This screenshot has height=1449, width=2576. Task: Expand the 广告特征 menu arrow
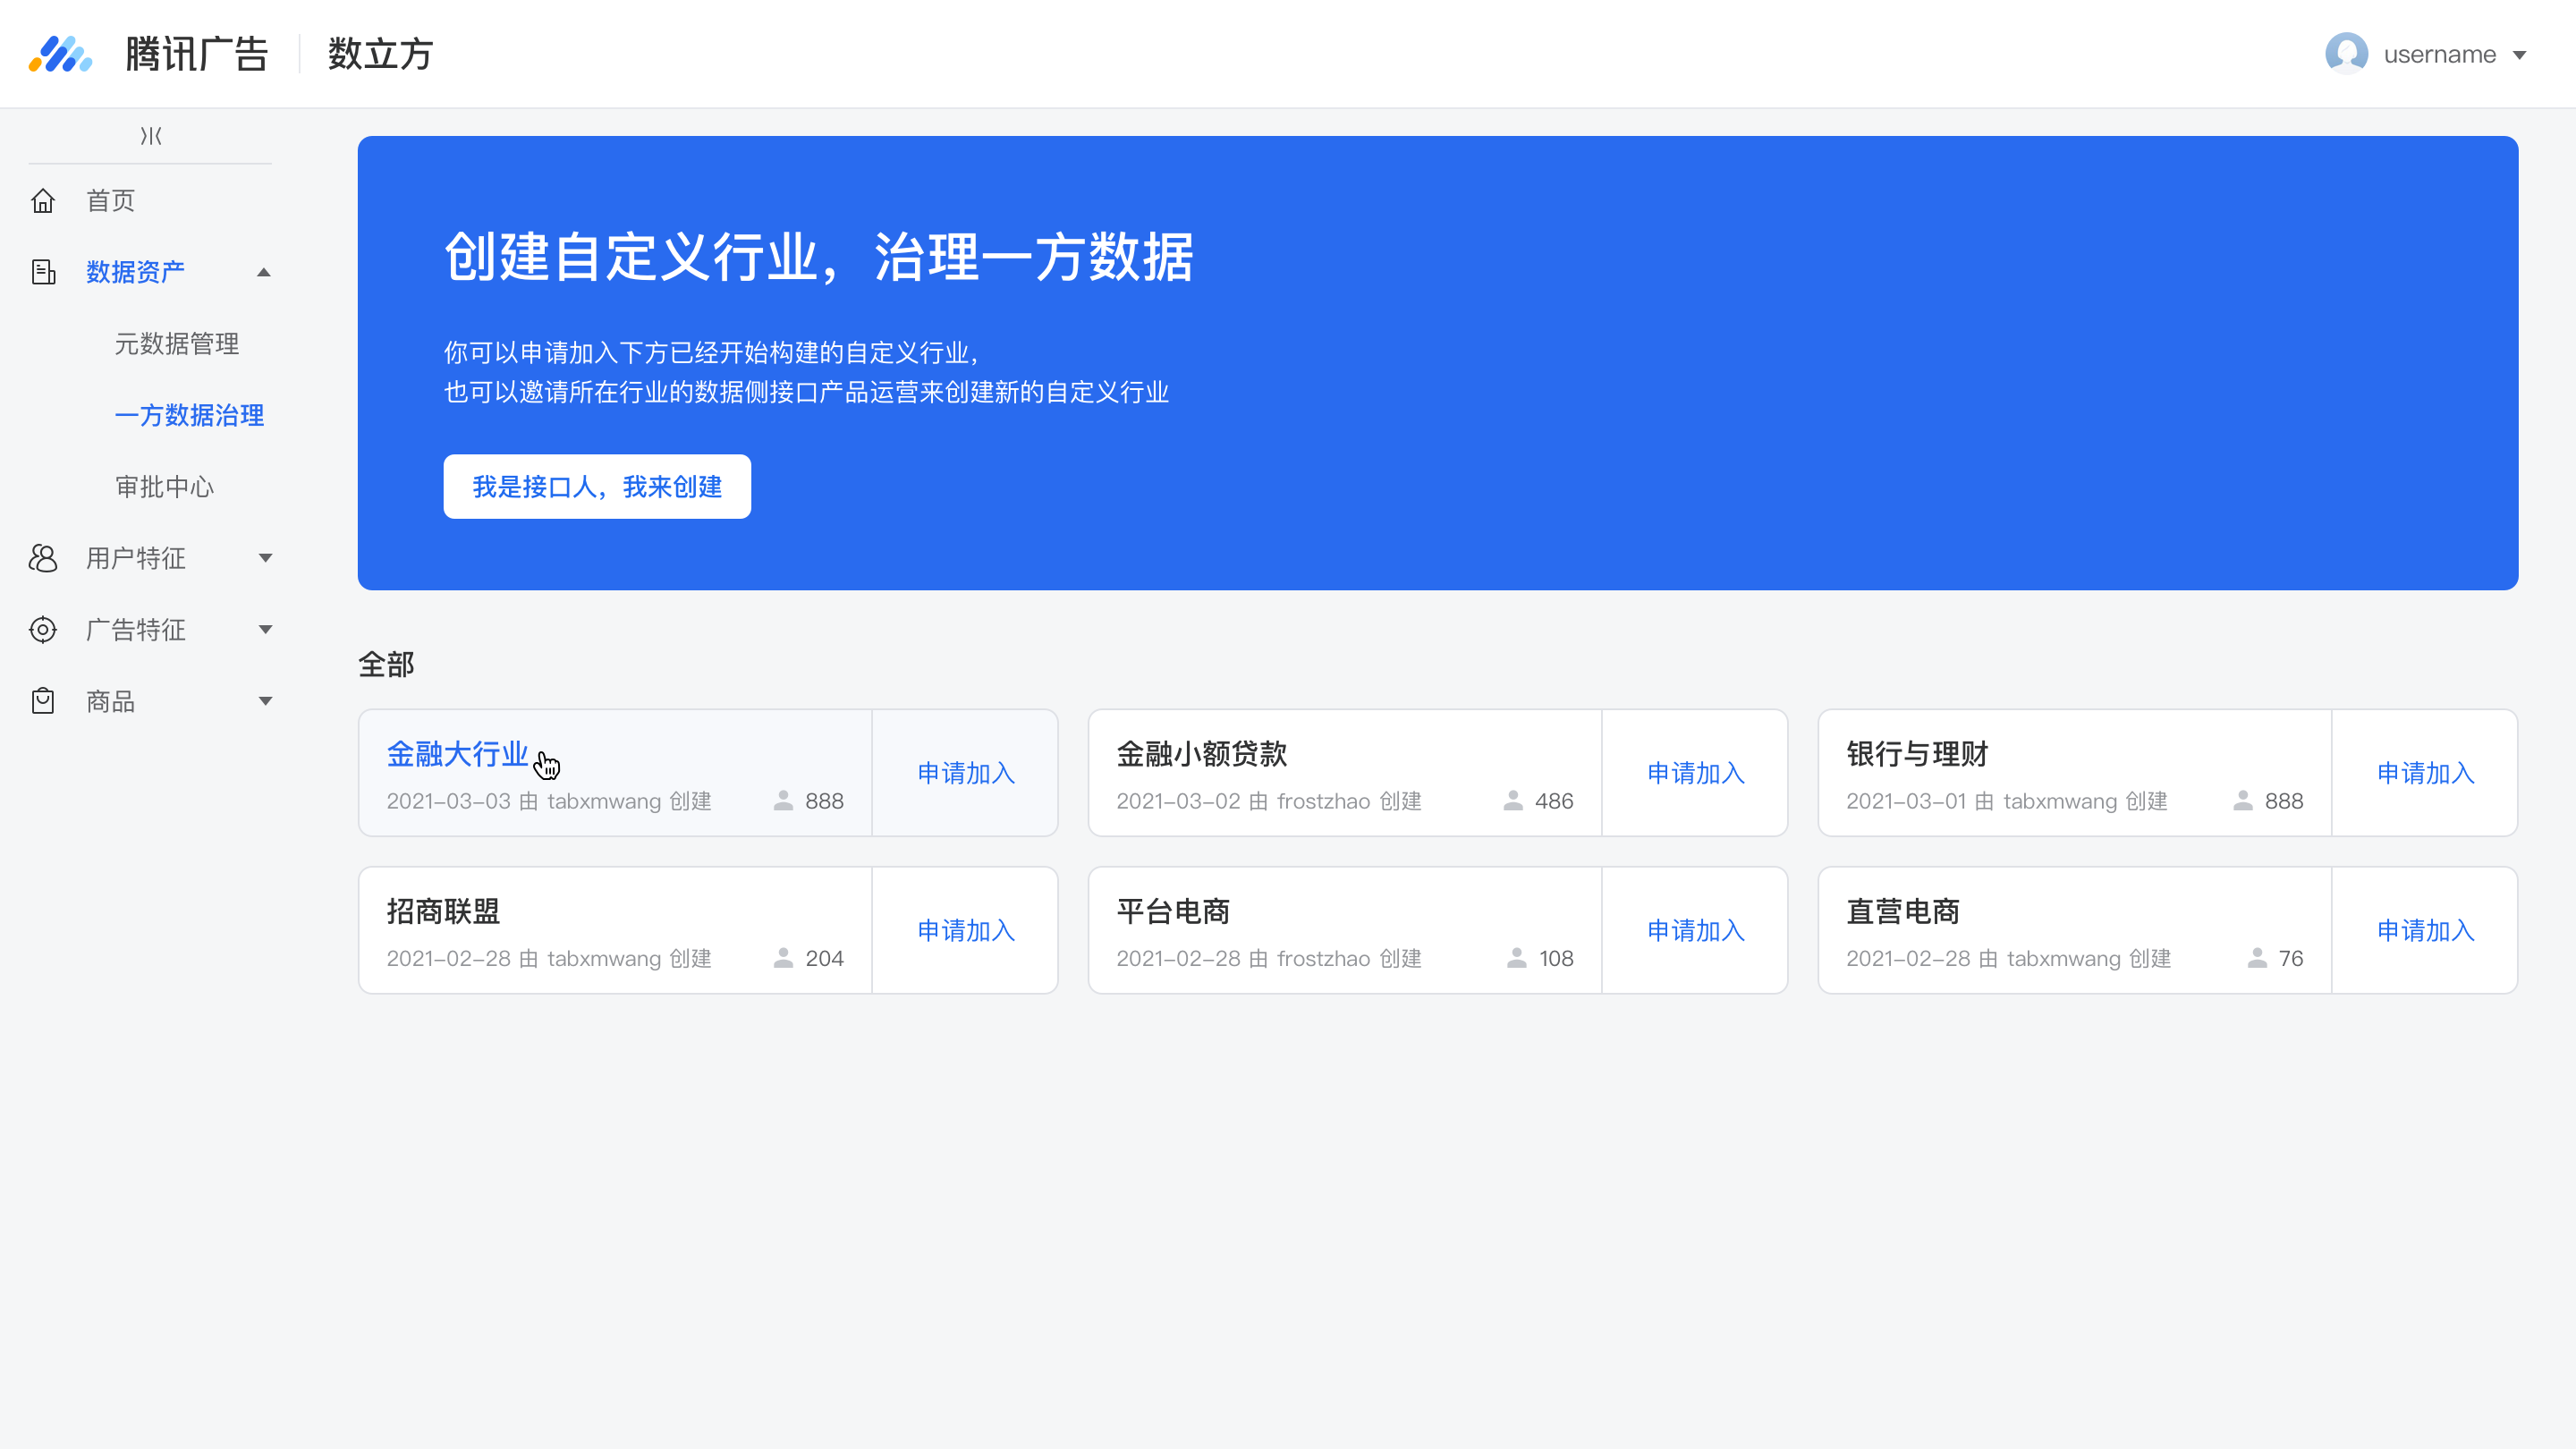click(265, 629)
